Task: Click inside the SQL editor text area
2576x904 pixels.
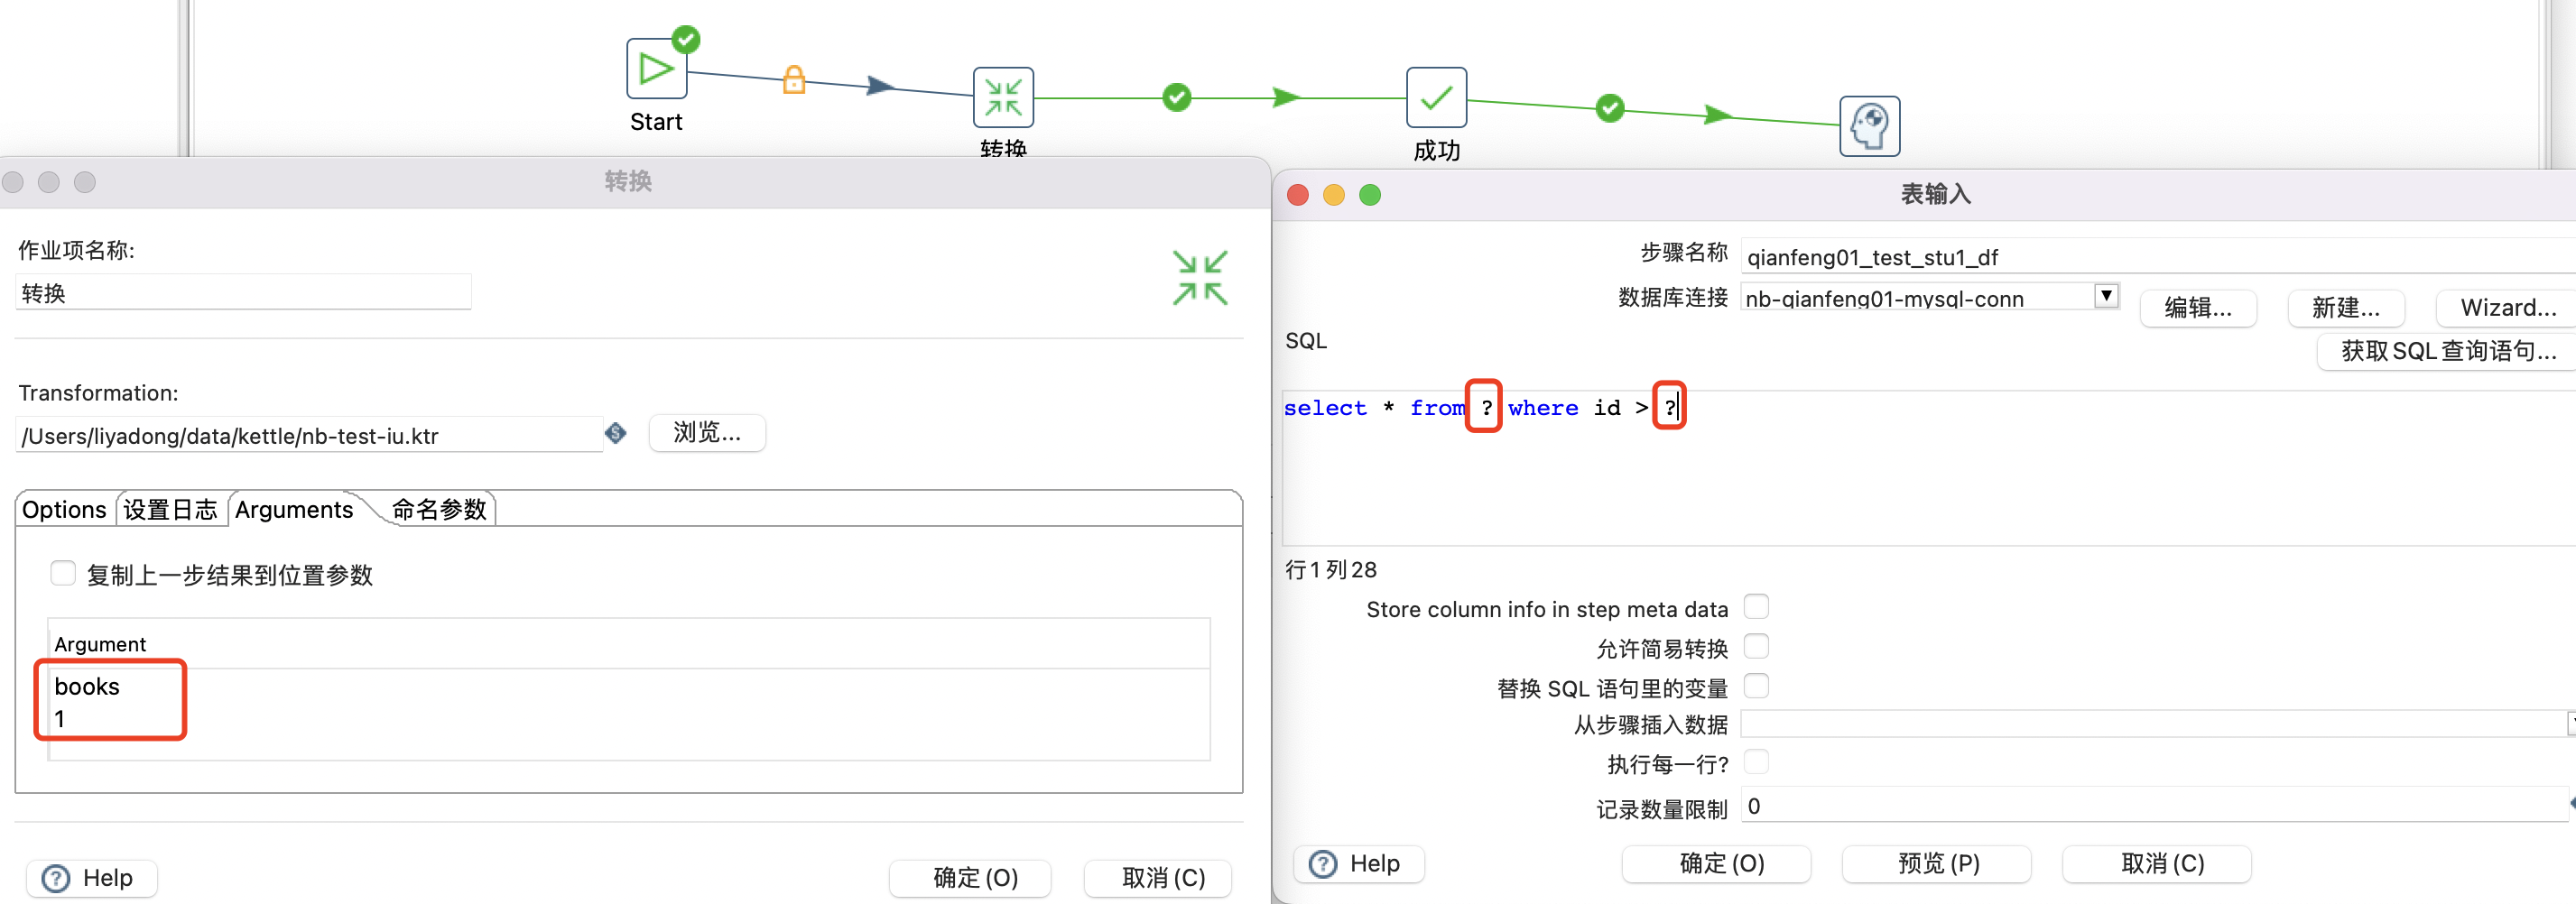Action: pos(1930,467)
